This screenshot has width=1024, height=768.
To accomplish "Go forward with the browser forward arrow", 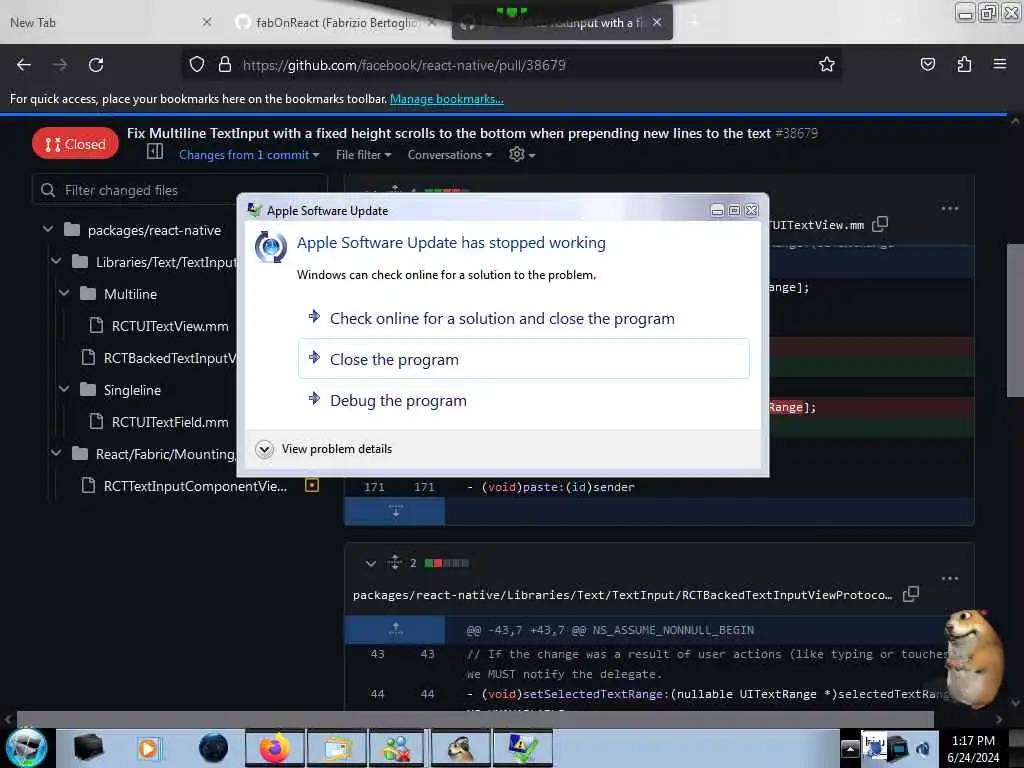I will (59, 65).
